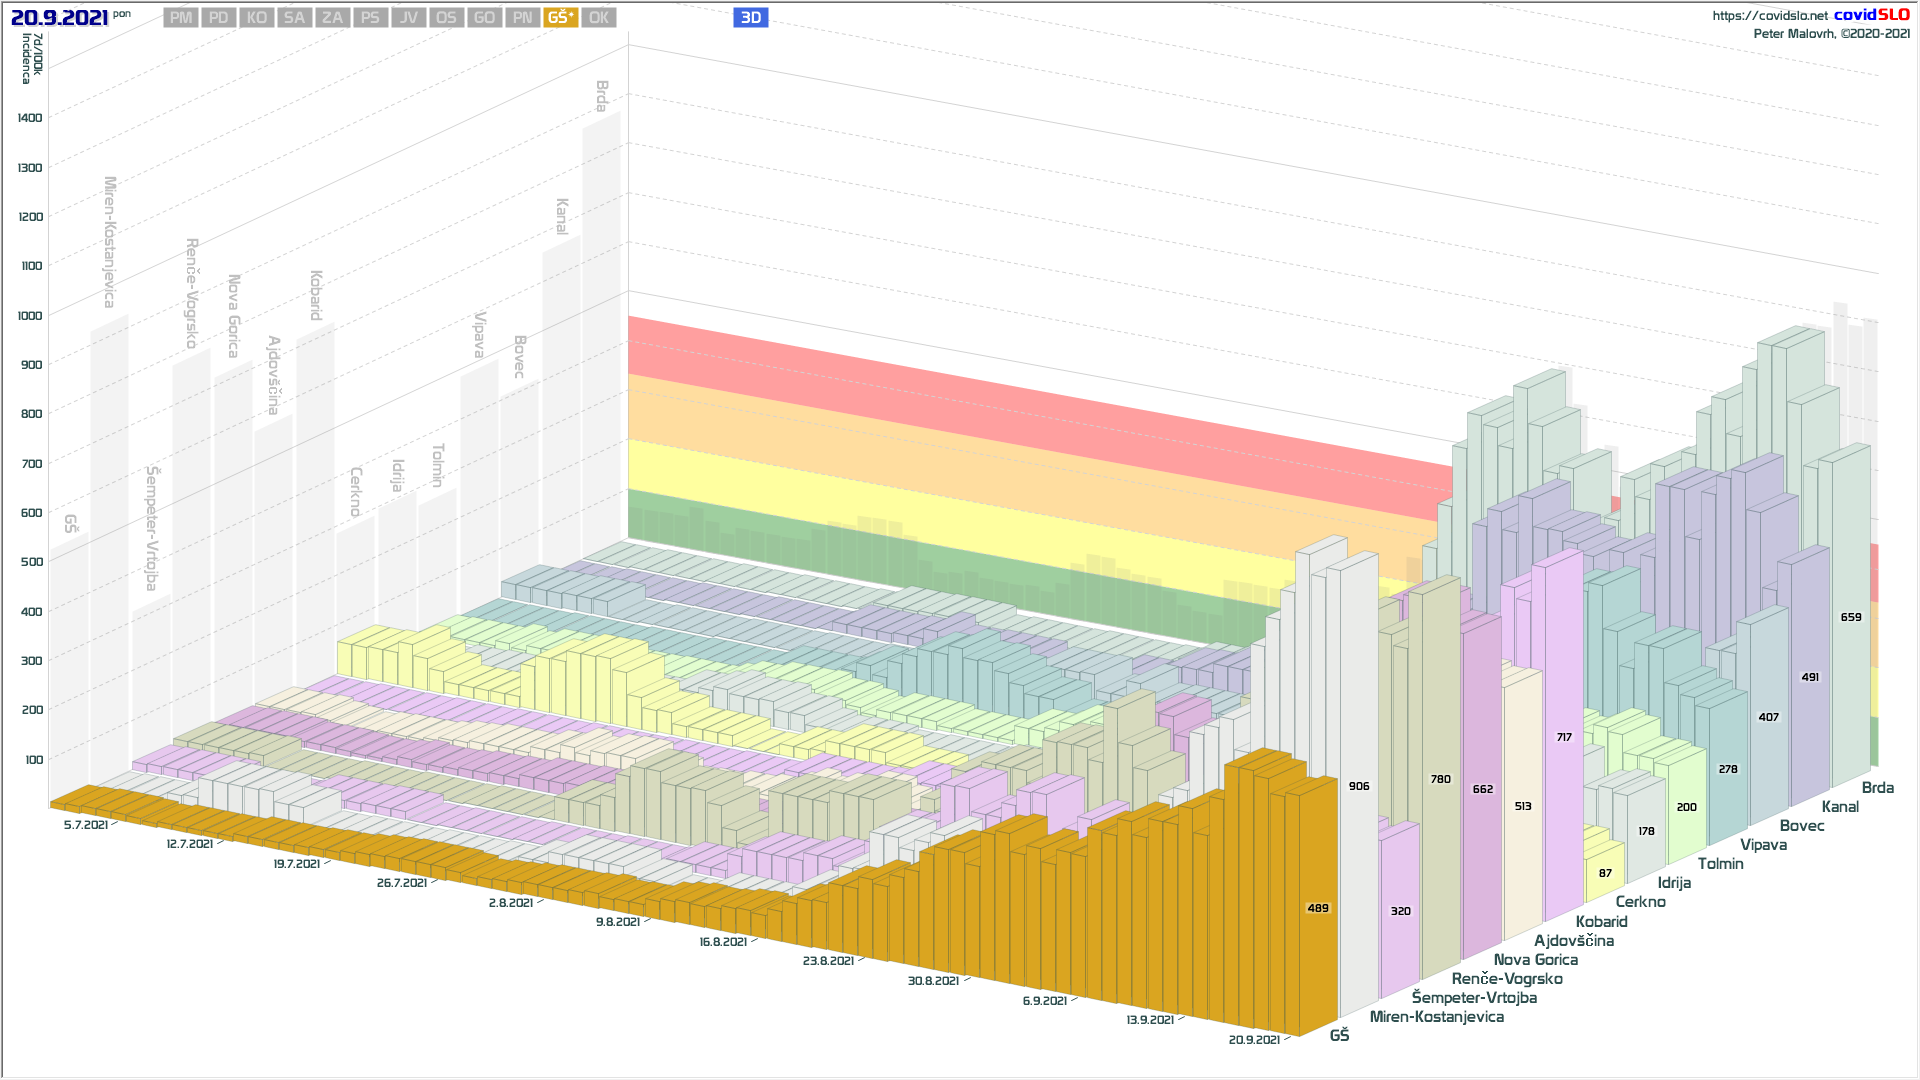The height and width of the screenshot is (1080, 1920).
Task: Click the highlighted GŠ region tab
Action: (x=560, y=17)
